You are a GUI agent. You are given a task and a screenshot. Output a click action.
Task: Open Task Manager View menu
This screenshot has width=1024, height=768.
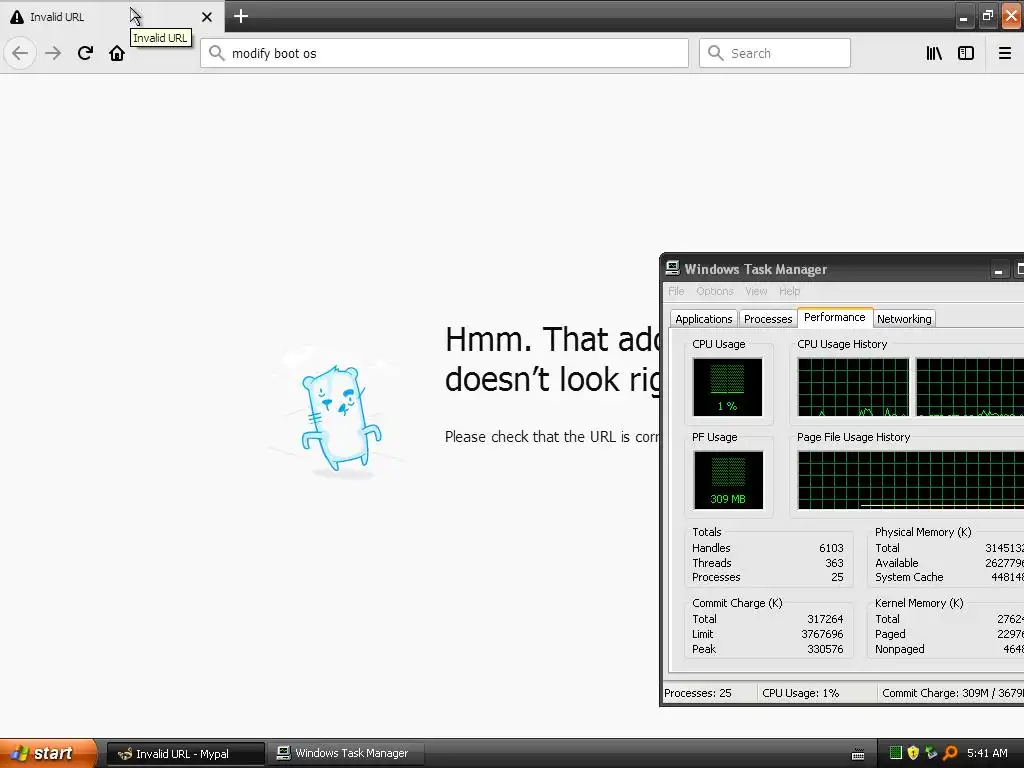(x=756, y=291)
